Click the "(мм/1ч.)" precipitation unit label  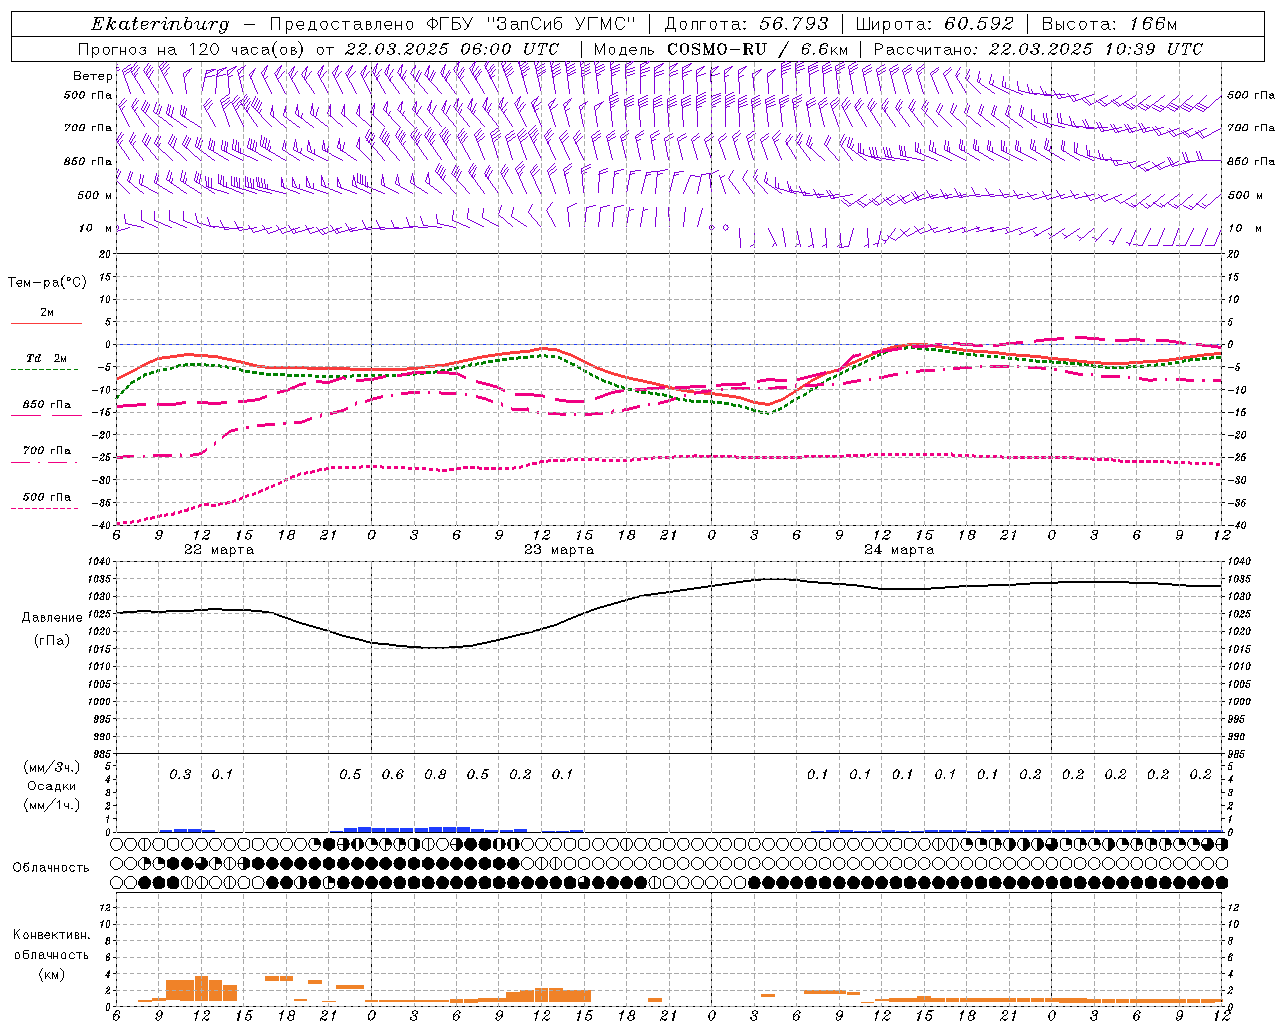coord(52,805)
